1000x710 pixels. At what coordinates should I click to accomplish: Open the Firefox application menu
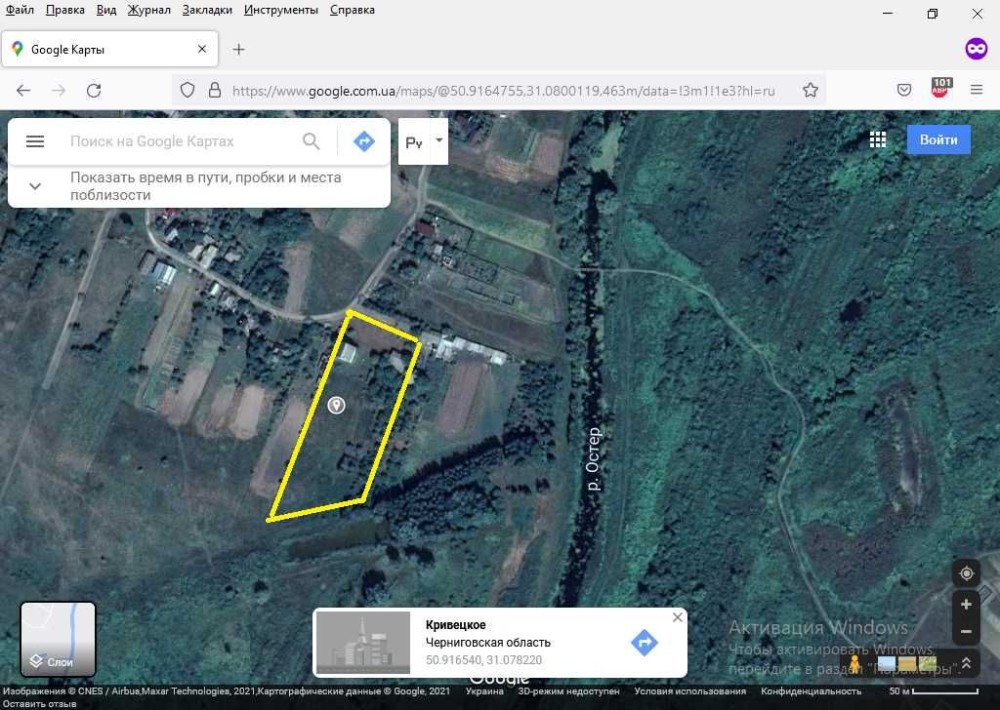point(976,90)
